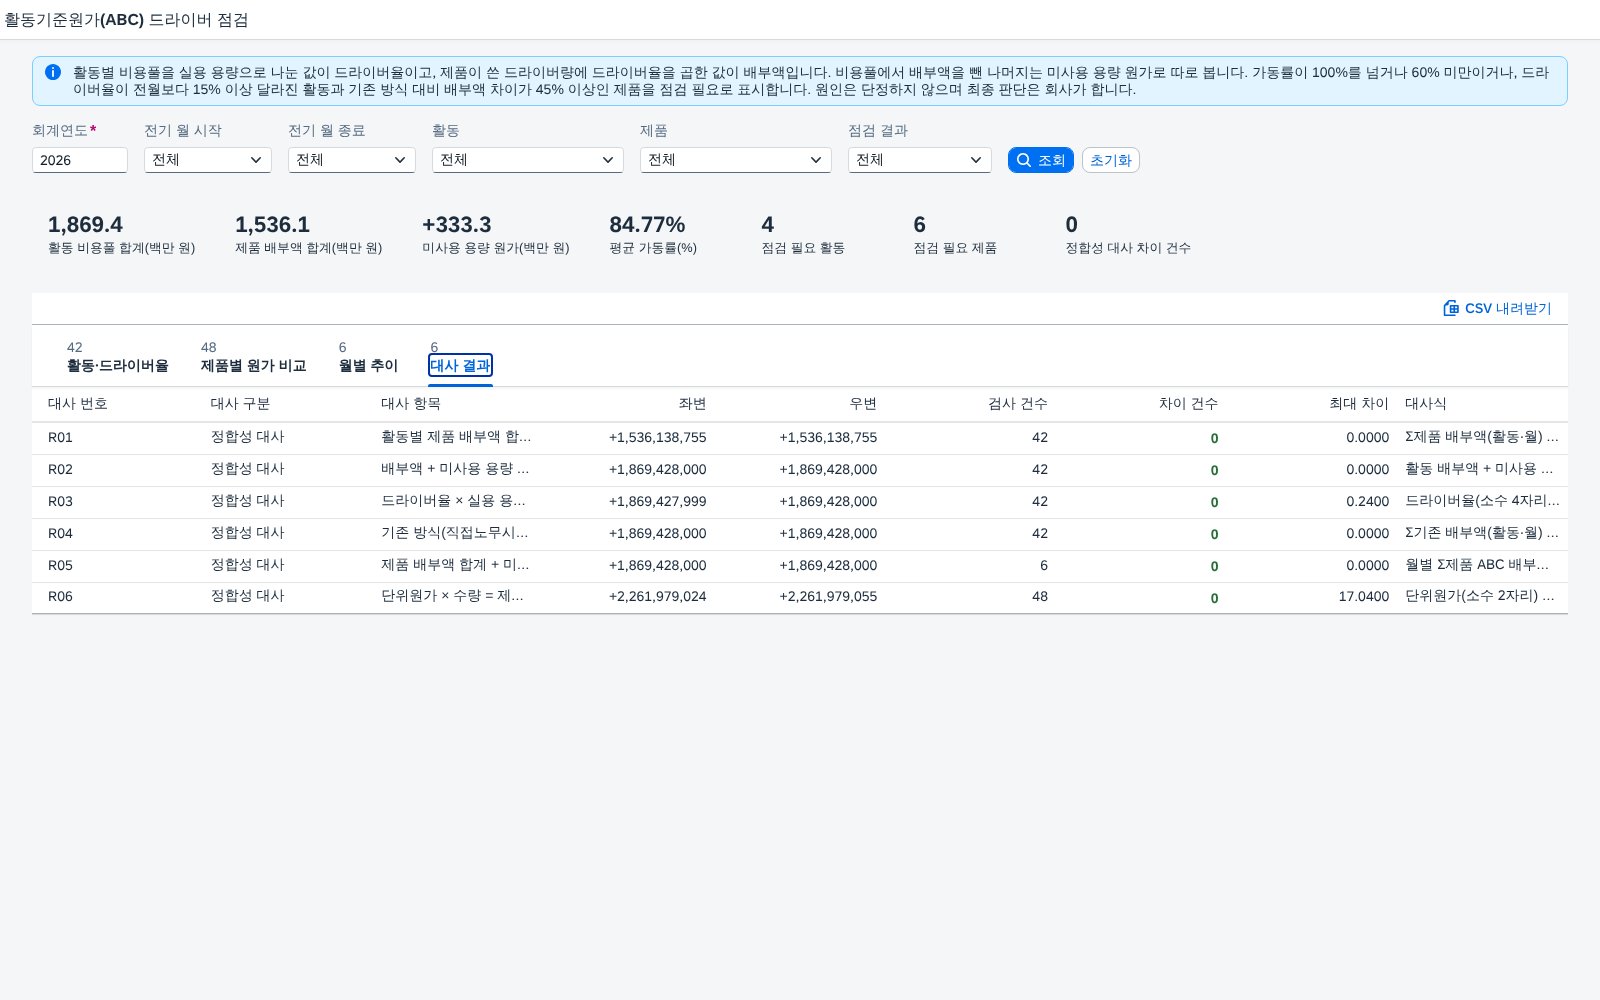Screen dimensions: 1600x1000
Task: Click 점검 필요 제품 KPI value 6
Action: pyautogui.click(x=919, y=225)
